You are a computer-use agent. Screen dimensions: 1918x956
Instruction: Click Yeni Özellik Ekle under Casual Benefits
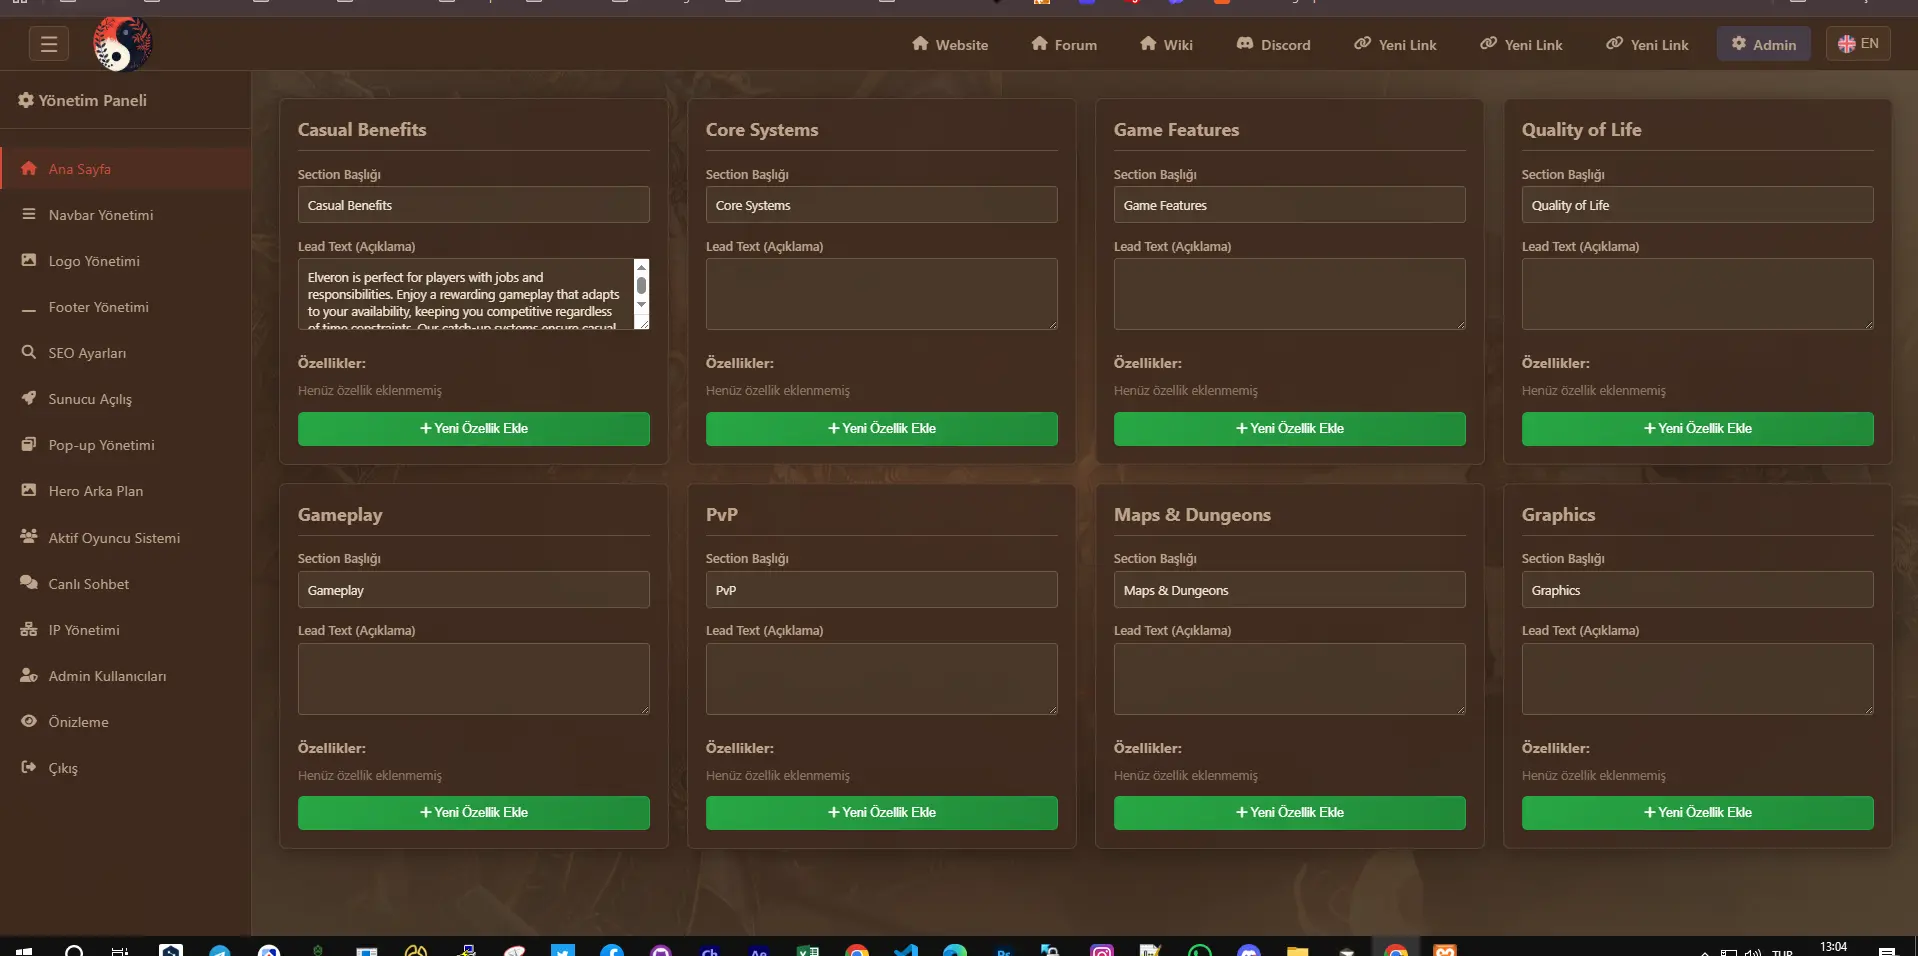point(473,429)
